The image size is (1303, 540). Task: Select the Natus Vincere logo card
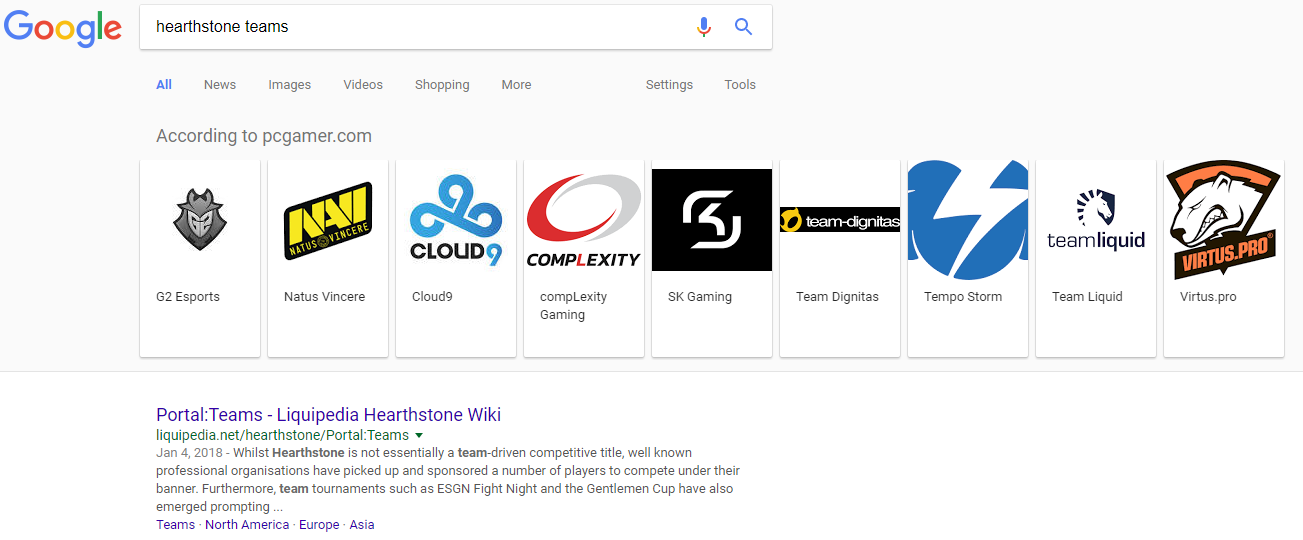[x=328, y=220]
